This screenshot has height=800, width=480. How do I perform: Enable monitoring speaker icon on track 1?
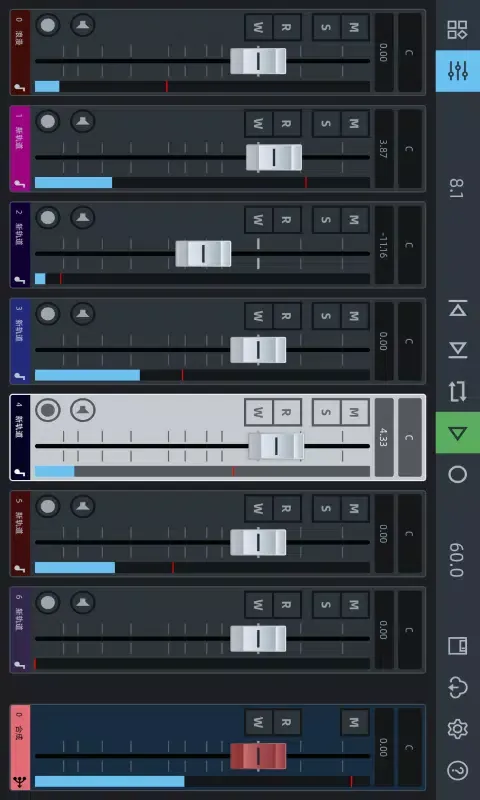[83, 121]
